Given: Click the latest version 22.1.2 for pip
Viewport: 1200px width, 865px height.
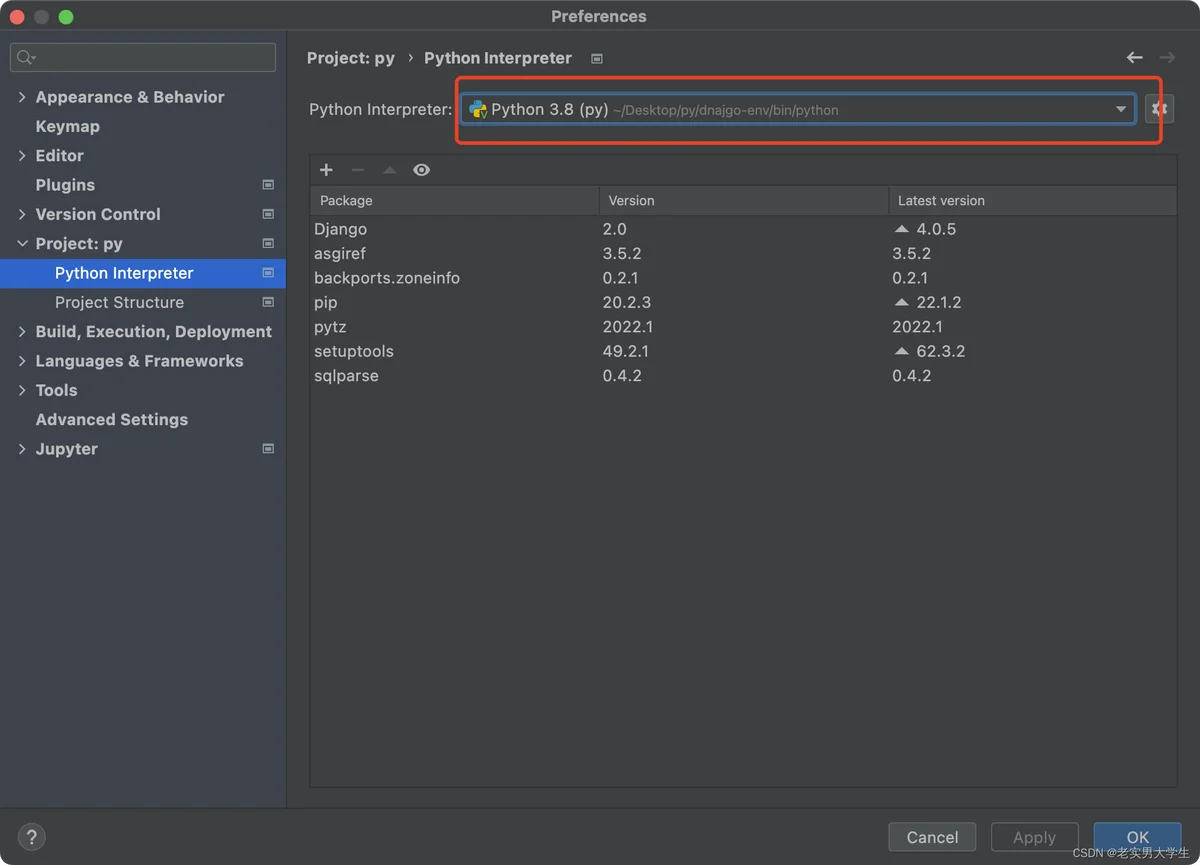Looking at the screenshot, I should [x=939, y=302].
